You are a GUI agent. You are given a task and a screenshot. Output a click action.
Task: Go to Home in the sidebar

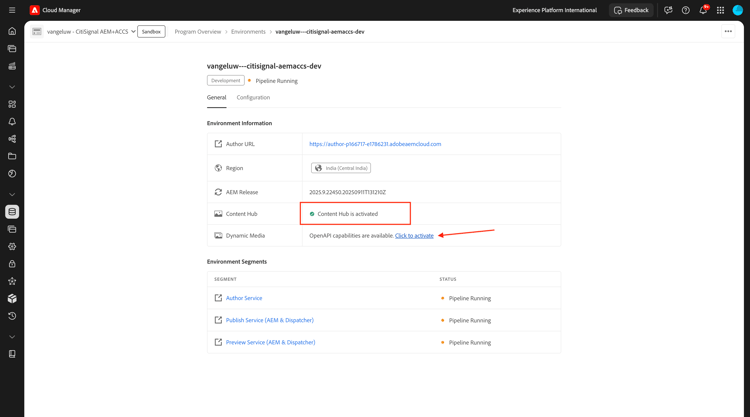12,31
